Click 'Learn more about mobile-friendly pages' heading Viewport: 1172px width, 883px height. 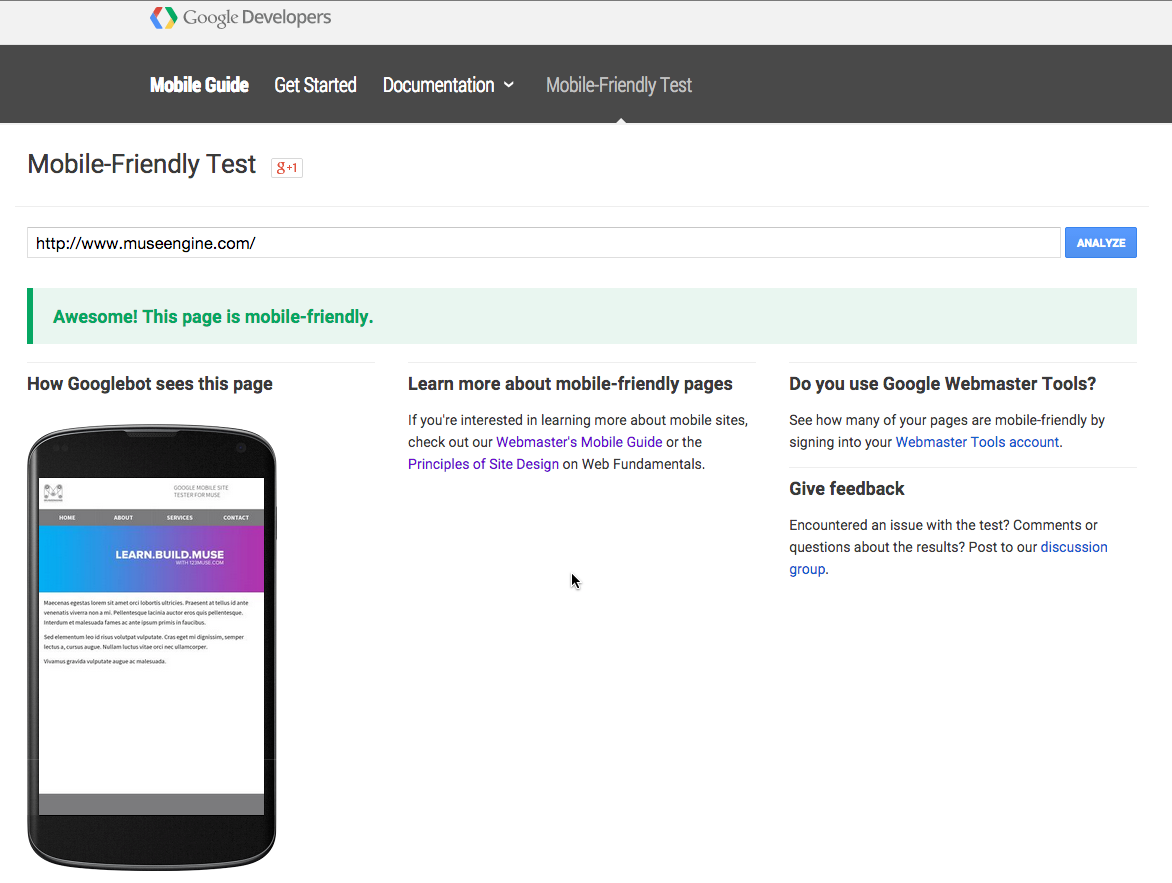coord(570,384)
